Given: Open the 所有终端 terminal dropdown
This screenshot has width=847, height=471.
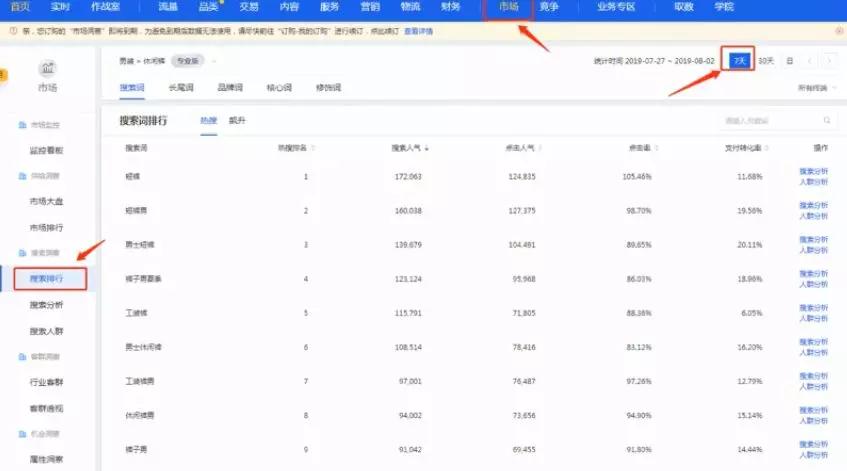Looking at the screenshot, I should coord(816,88).
